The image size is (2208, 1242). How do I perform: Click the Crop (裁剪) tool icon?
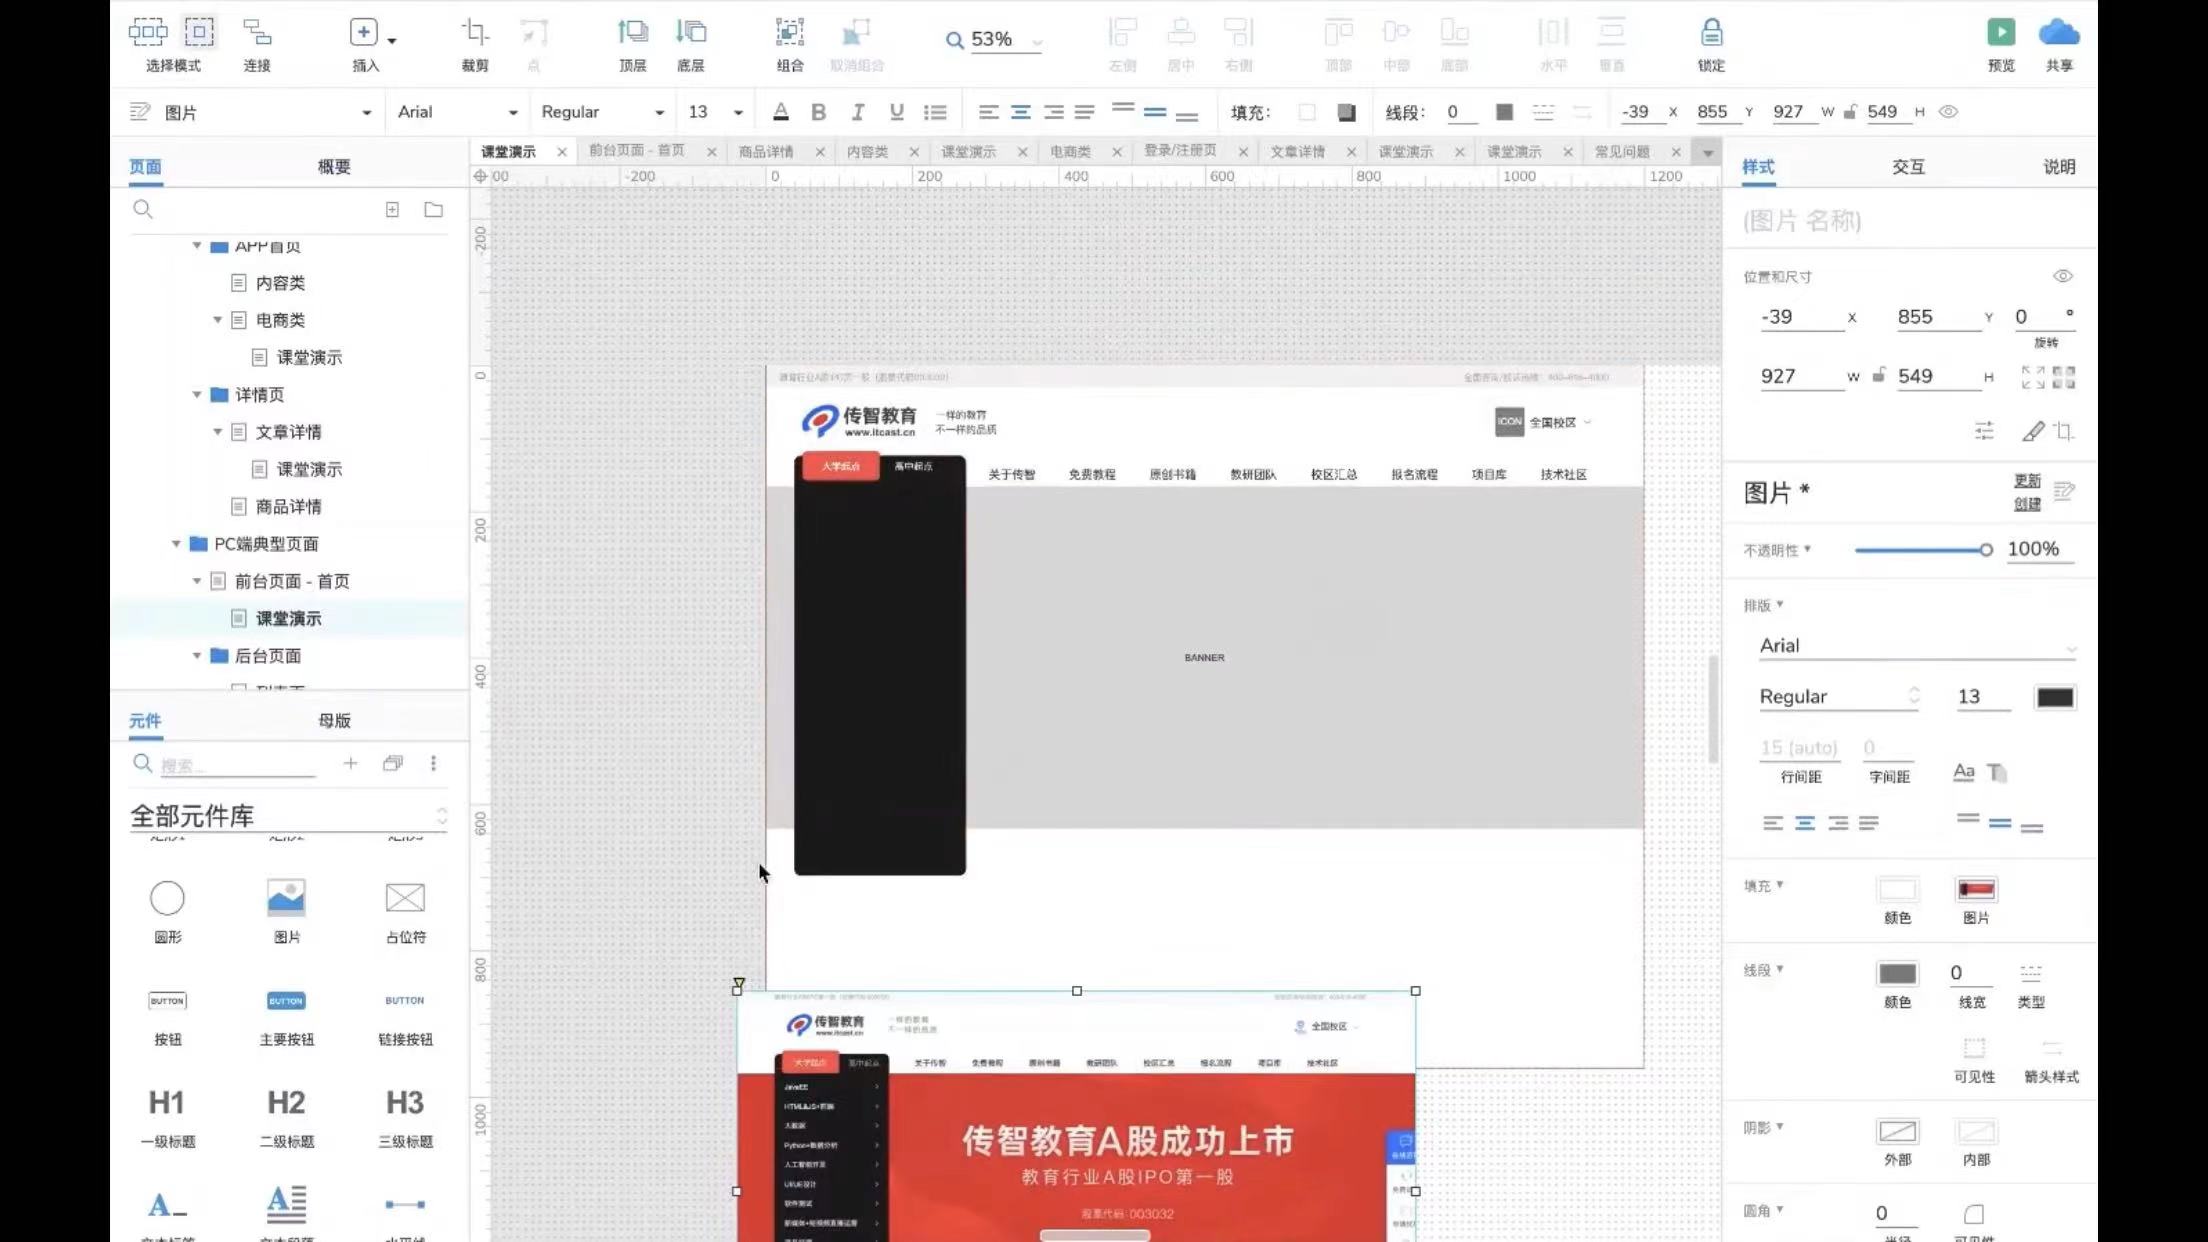475,34
